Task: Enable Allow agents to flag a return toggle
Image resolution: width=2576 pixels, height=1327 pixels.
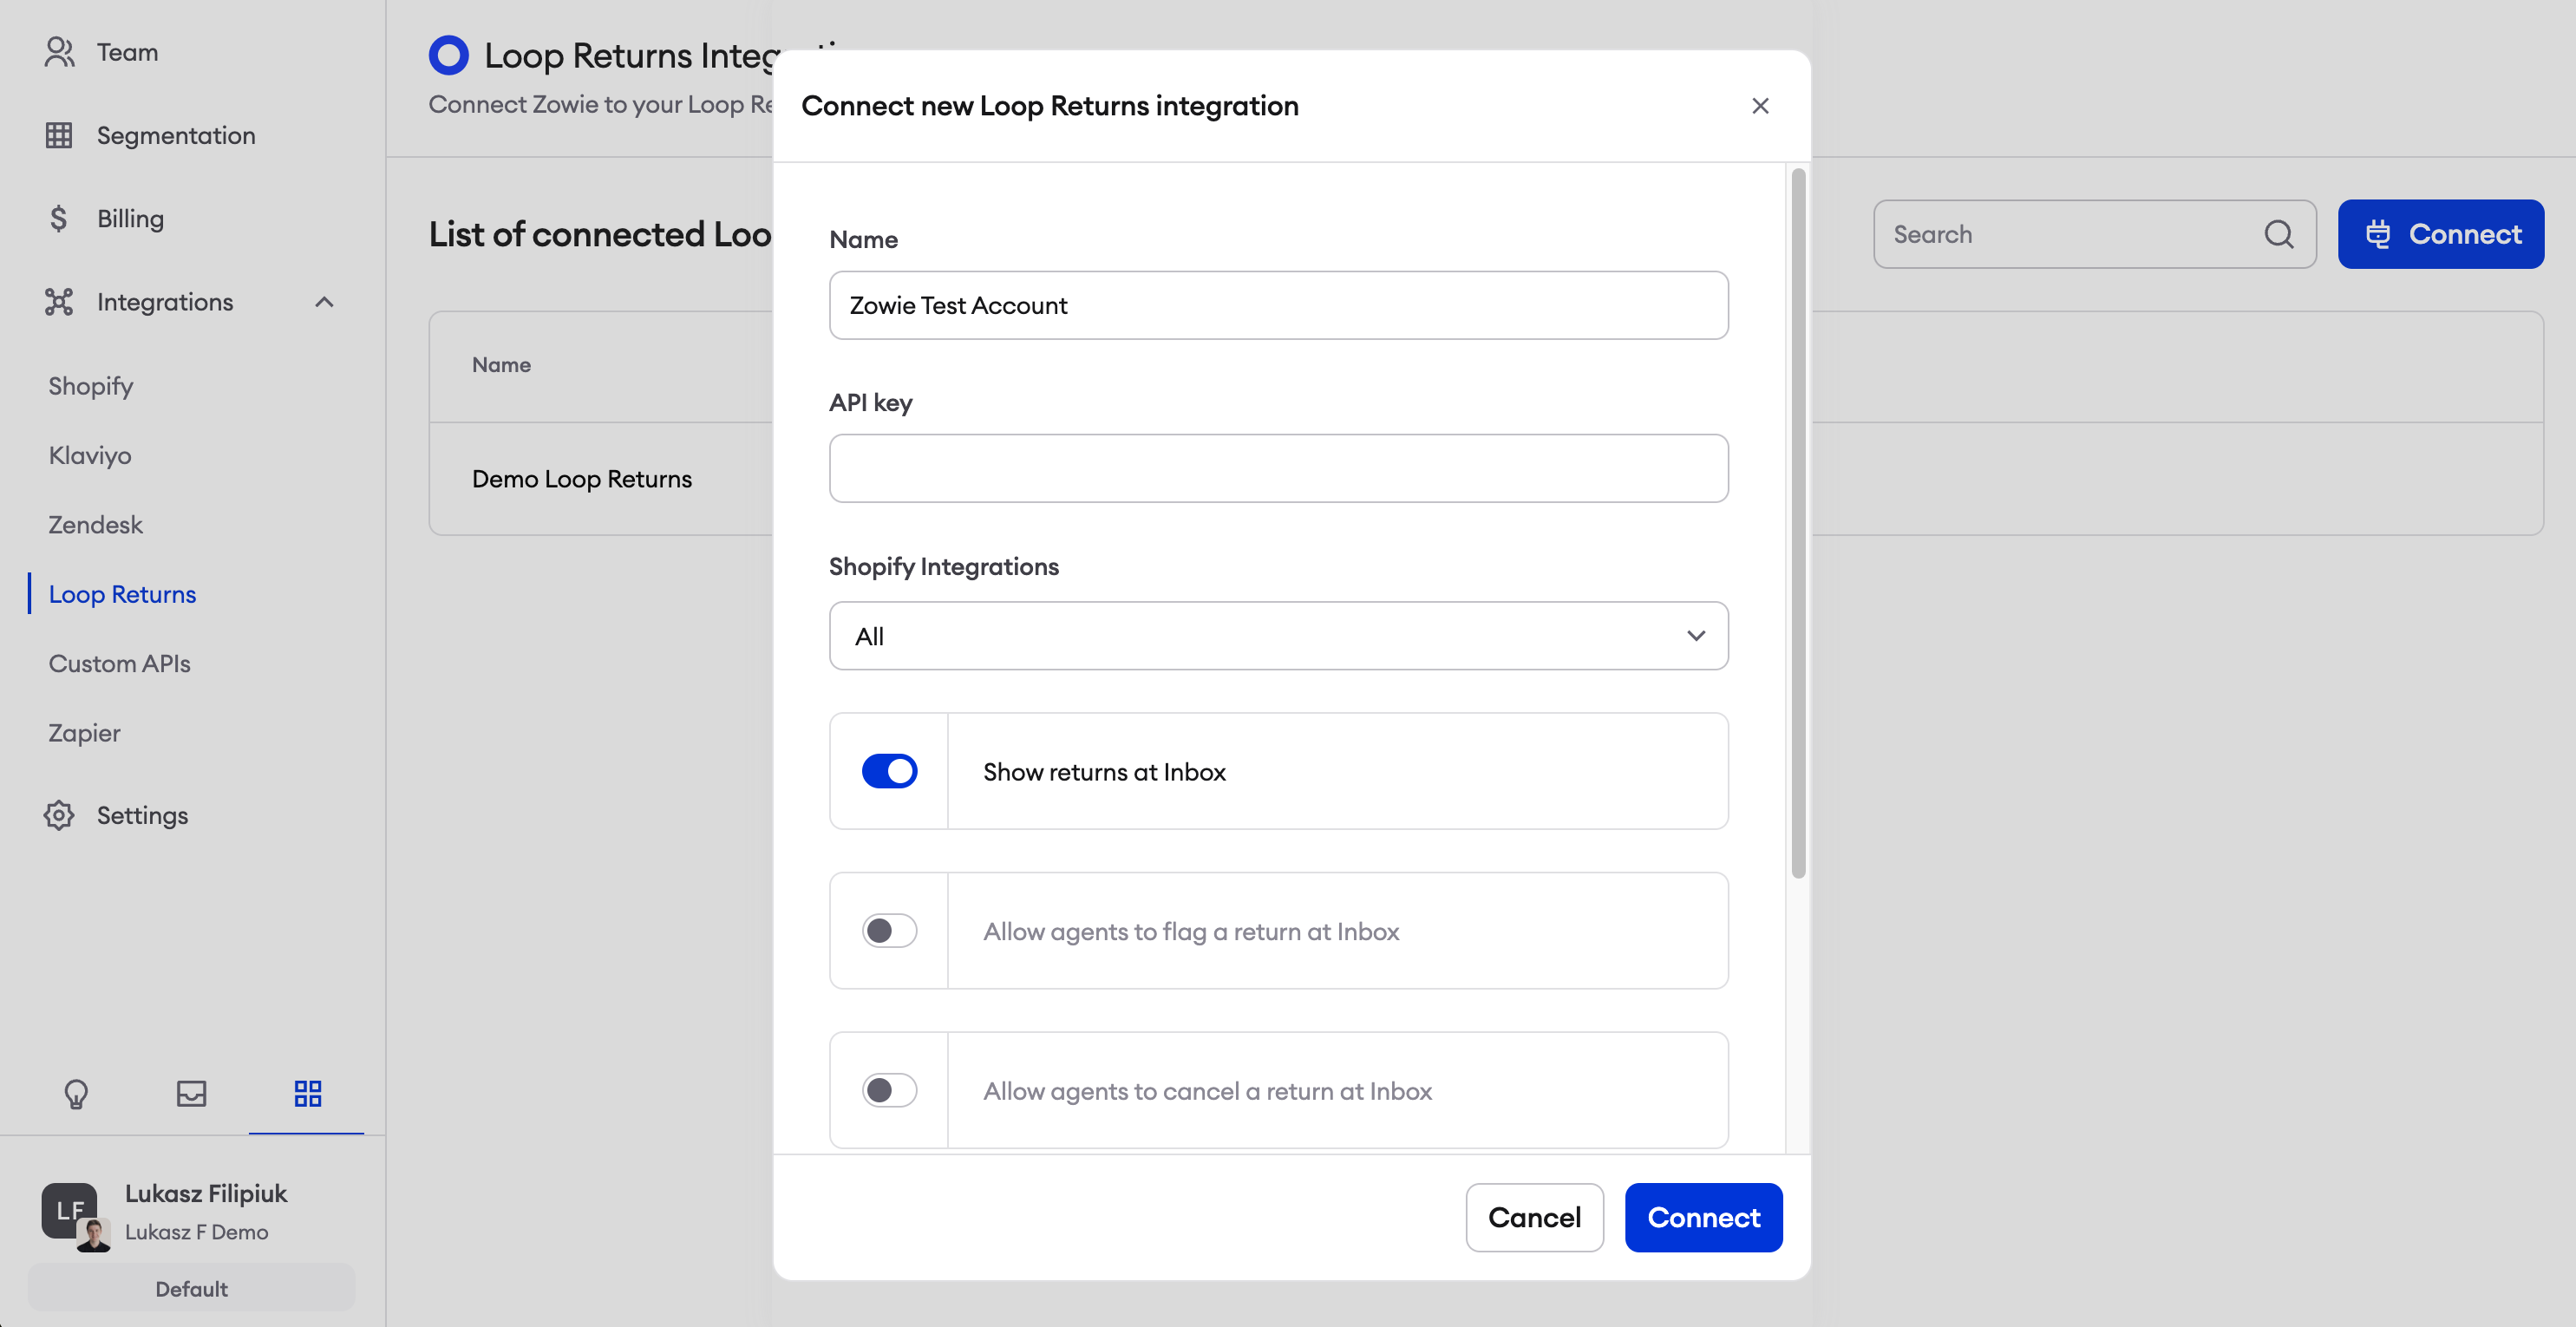Action: [x=889, y=931]
